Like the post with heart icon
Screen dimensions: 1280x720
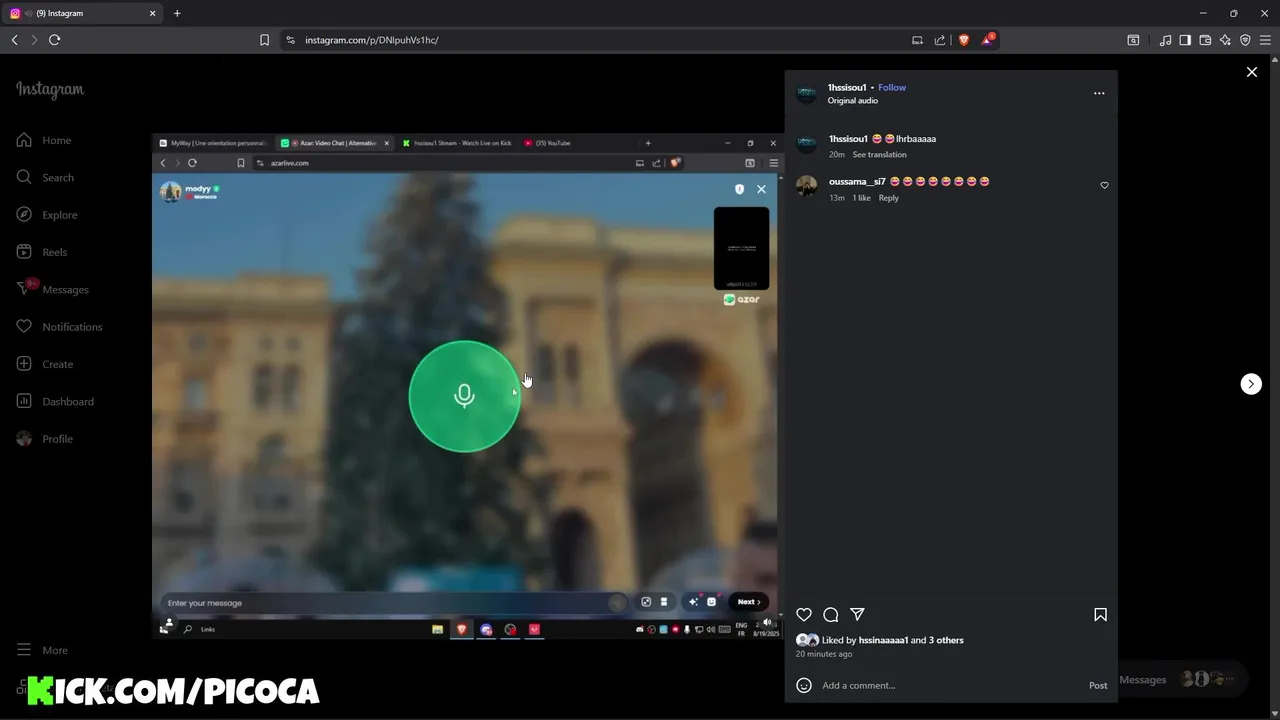[804, 615]
